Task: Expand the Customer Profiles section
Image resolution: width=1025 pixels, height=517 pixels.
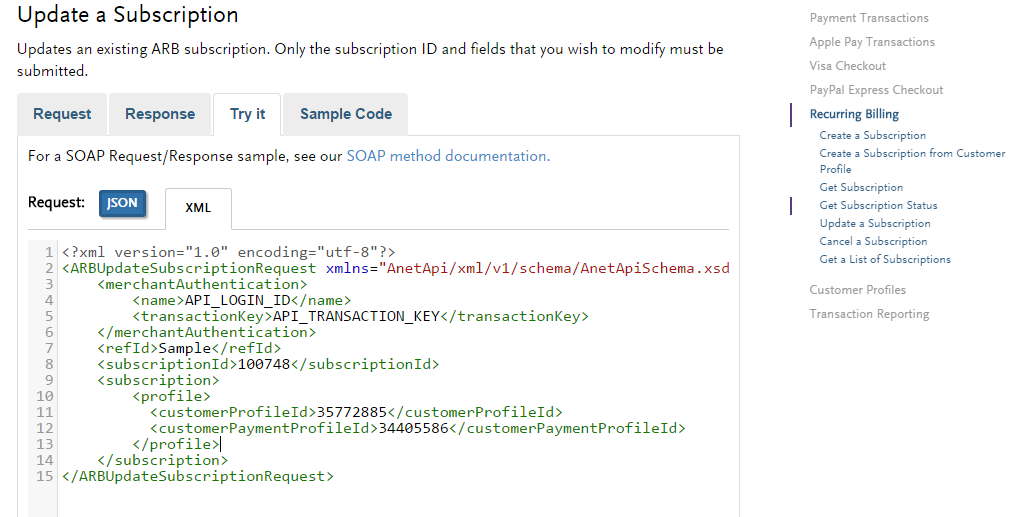Action: click(x=857, y=290)
